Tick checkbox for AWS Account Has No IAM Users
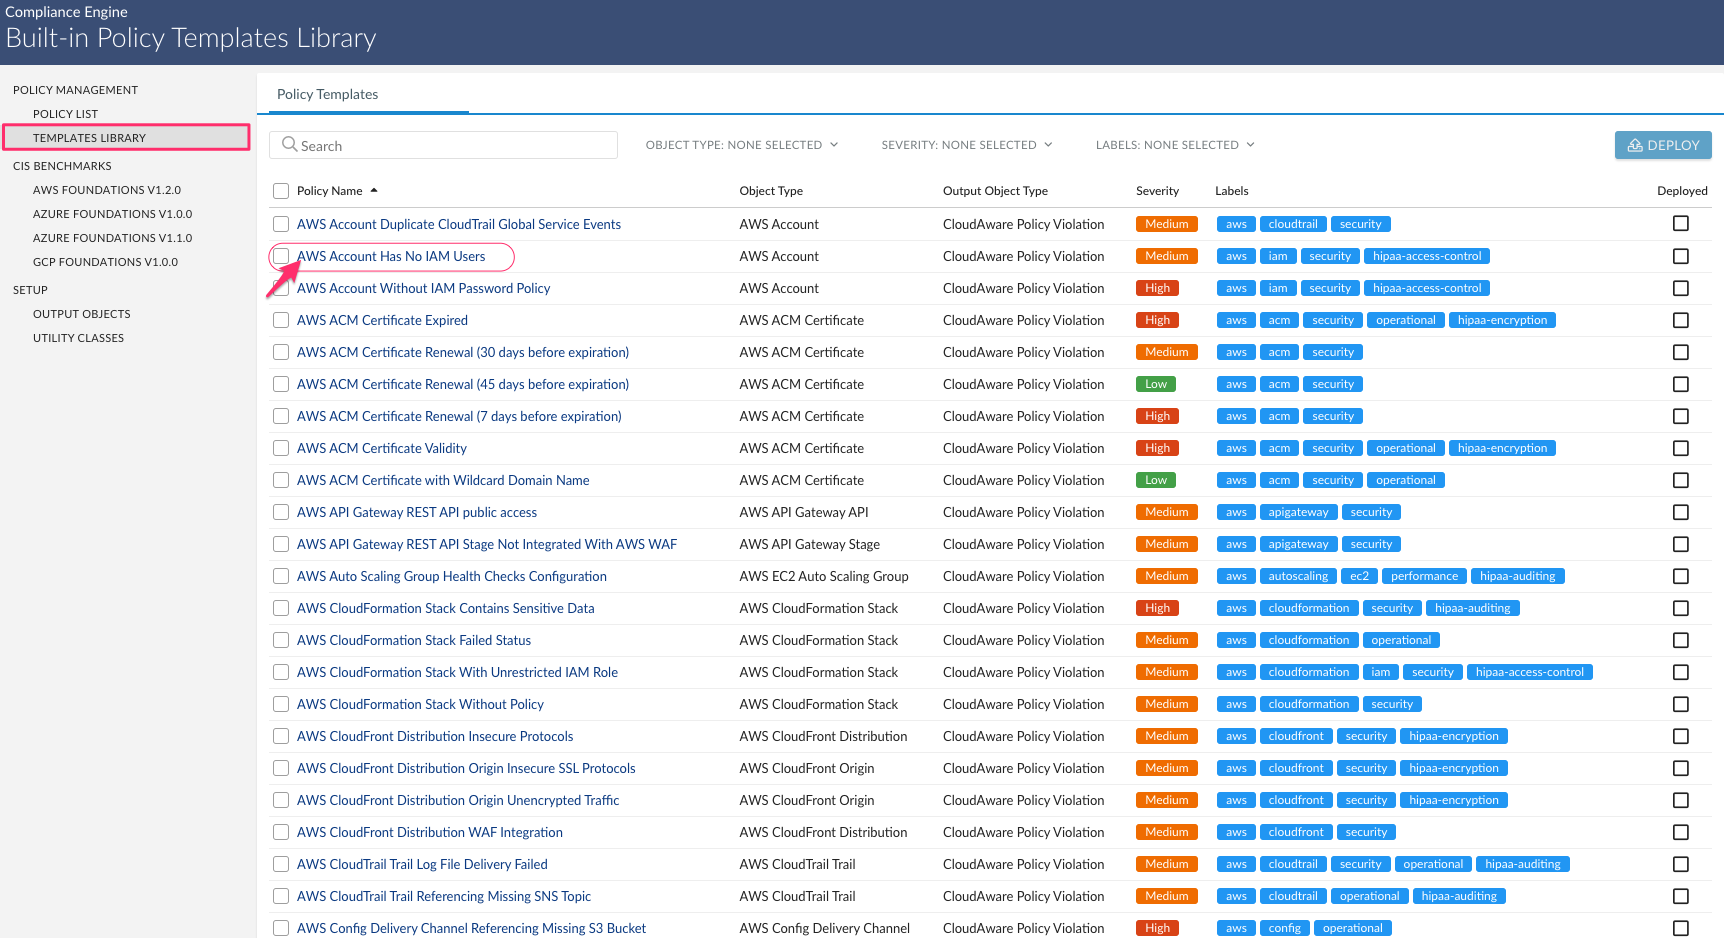The image size is (1724, 938). 281,257
